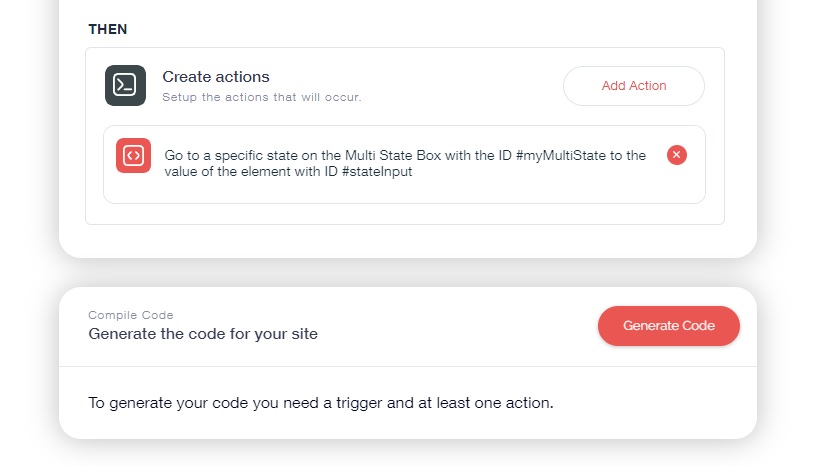Click the THEN section label
This screenshot has height=466, width=827.
pyautogui.click(x=108, y=29)
